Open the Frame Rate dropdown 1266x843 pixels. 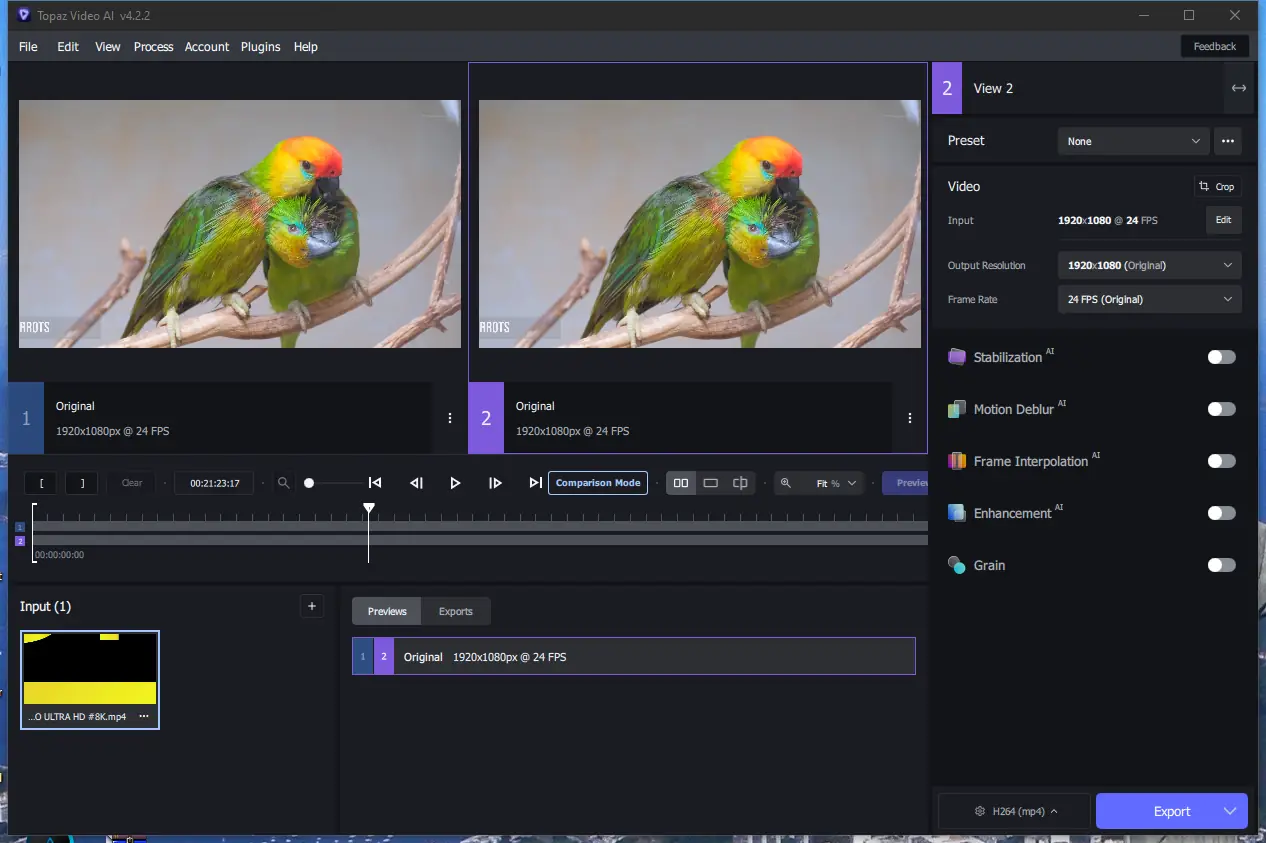tap(1149, 300)
